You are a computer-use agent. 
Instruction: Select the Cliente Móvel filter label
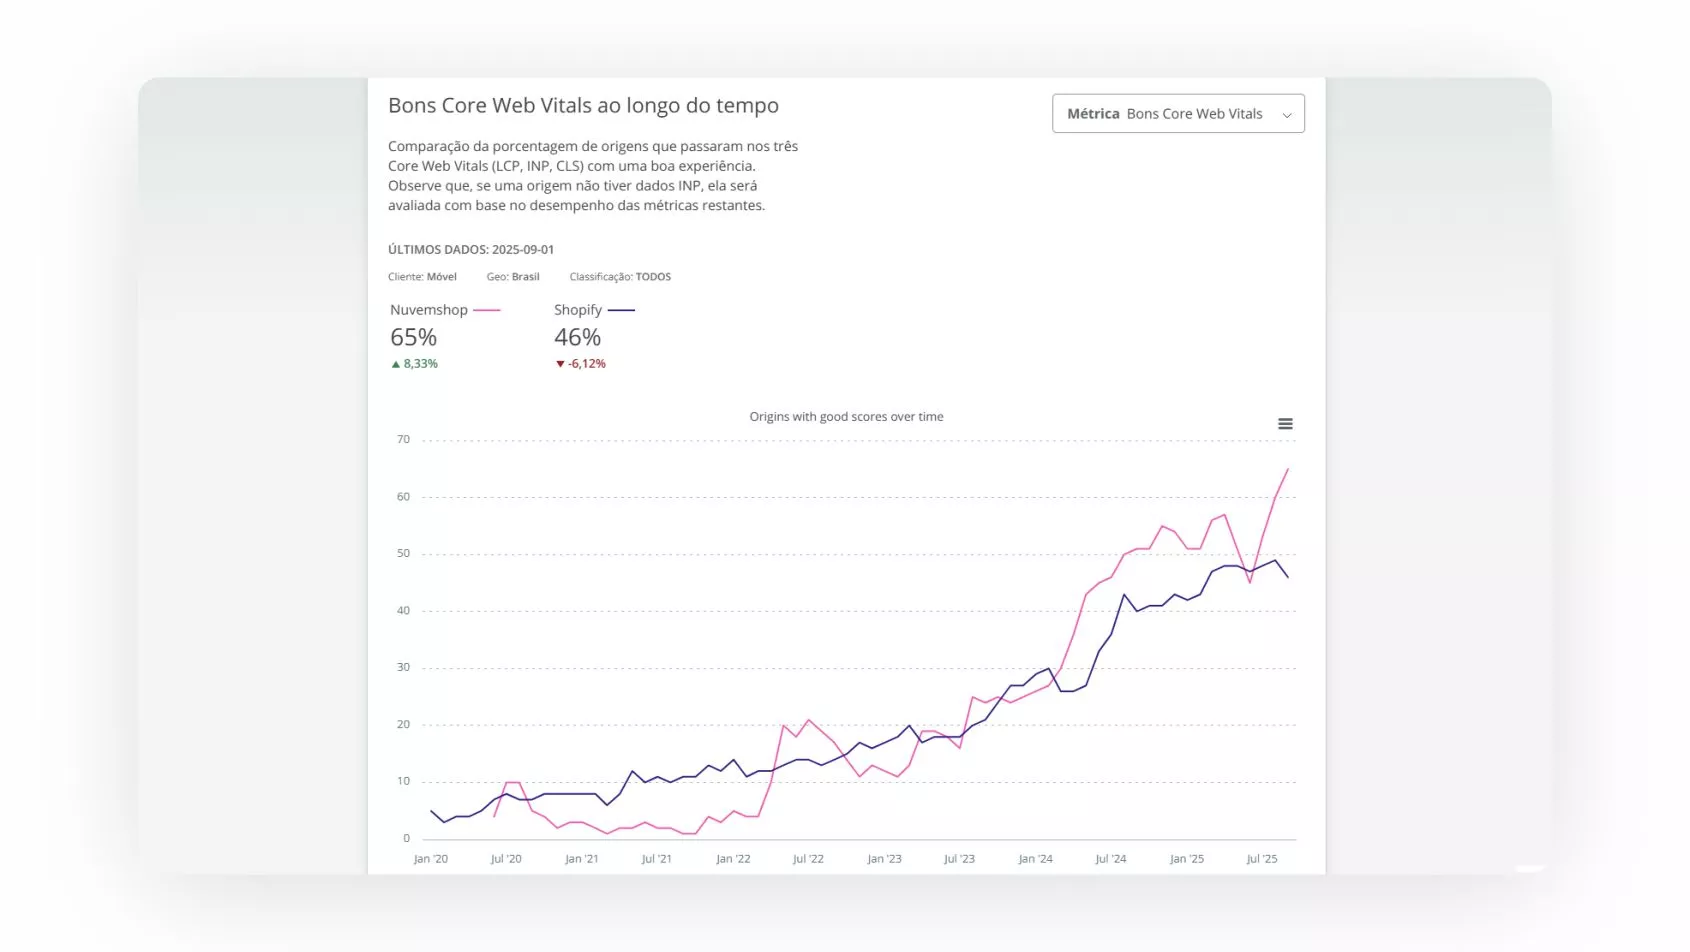coord(421,277)
